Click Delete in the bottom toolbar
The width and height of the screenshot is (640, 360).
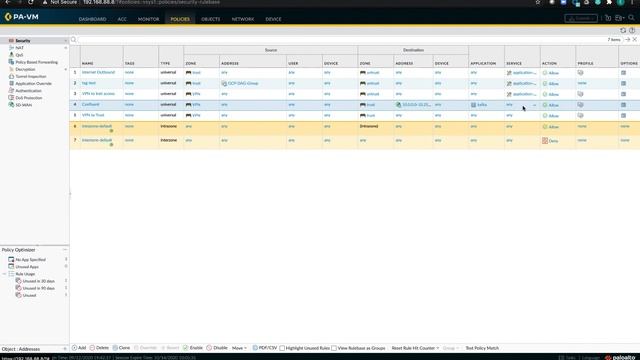click(99, 348)
